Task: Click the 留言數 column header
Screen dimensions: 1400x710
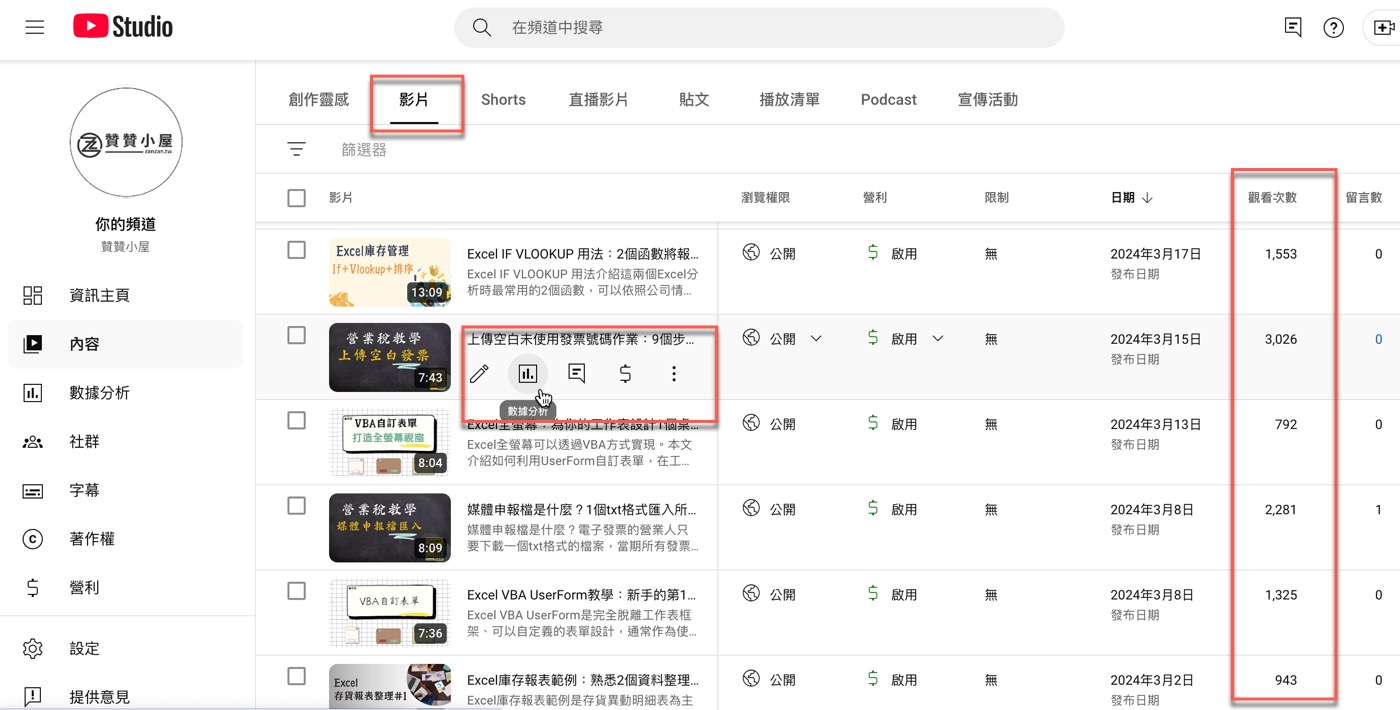Action: [x=1364, y=198]
